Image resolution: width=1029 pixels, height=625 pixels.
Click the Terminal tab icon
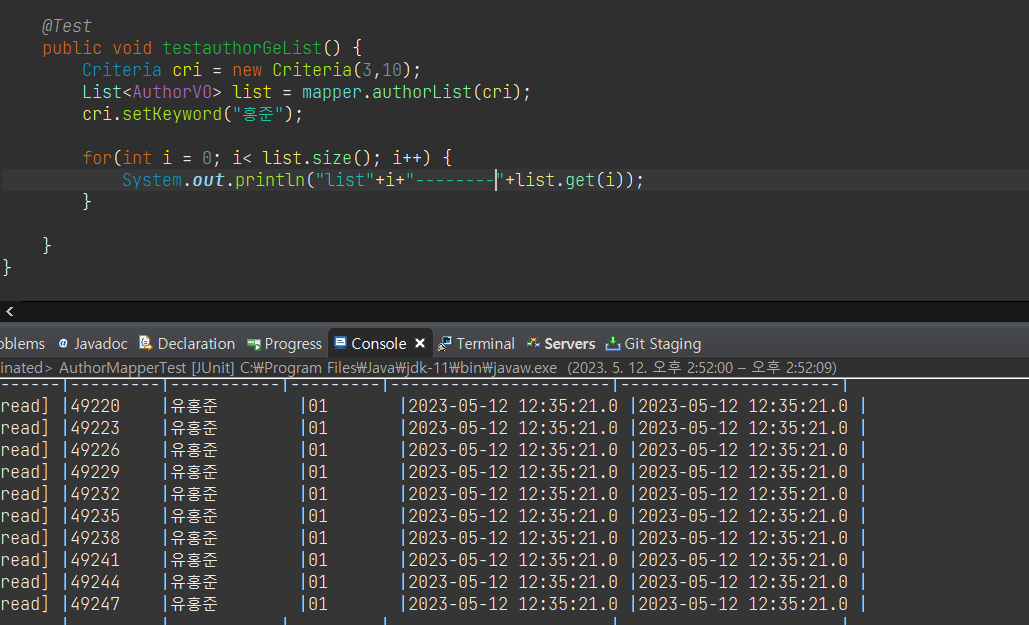(x=445, y=343)
